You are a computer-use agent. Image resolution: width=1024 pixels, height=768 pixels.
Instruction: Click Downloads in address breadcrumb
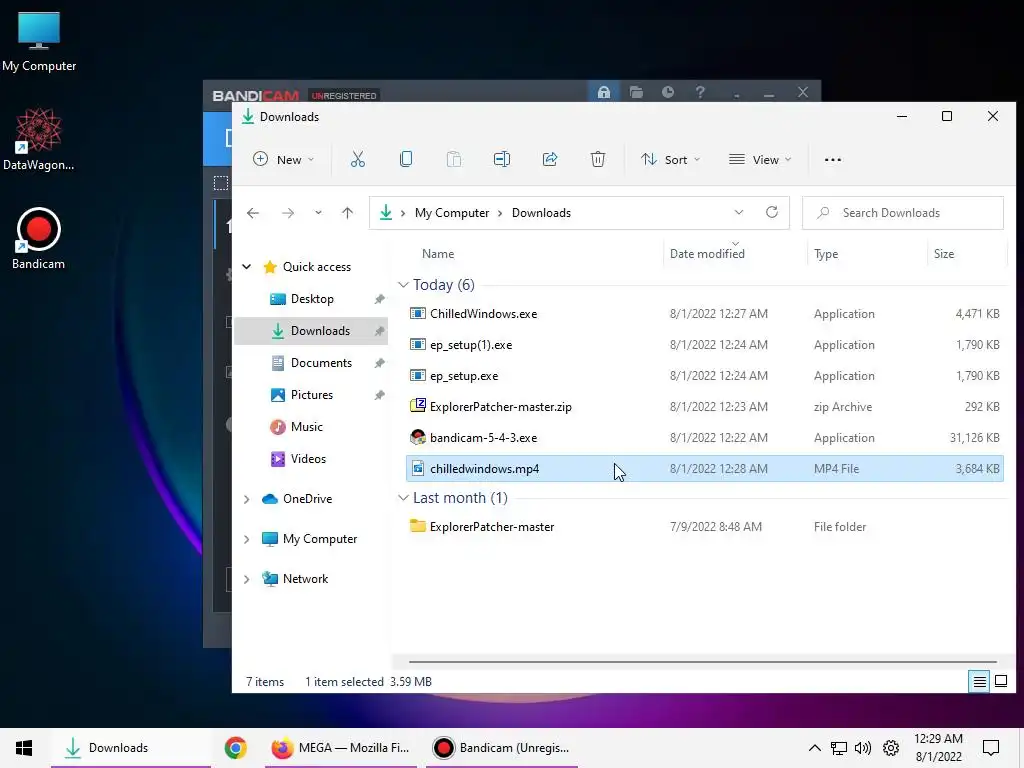tap(541, 213)
